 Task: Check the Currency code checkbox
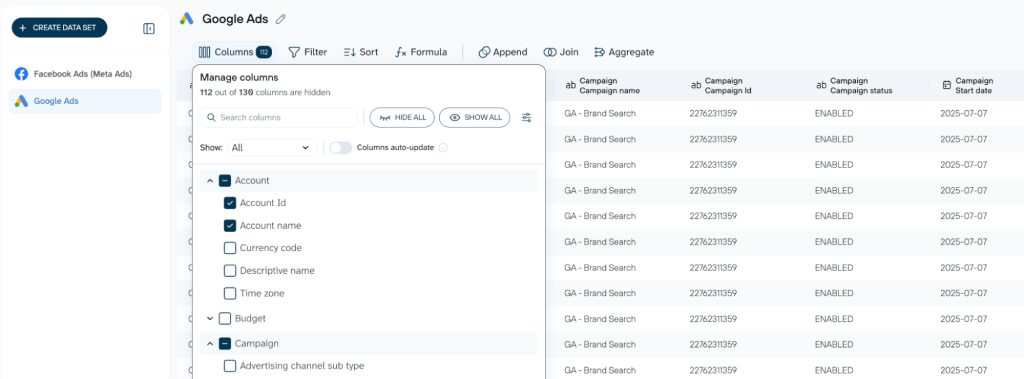tap(230, 248)
